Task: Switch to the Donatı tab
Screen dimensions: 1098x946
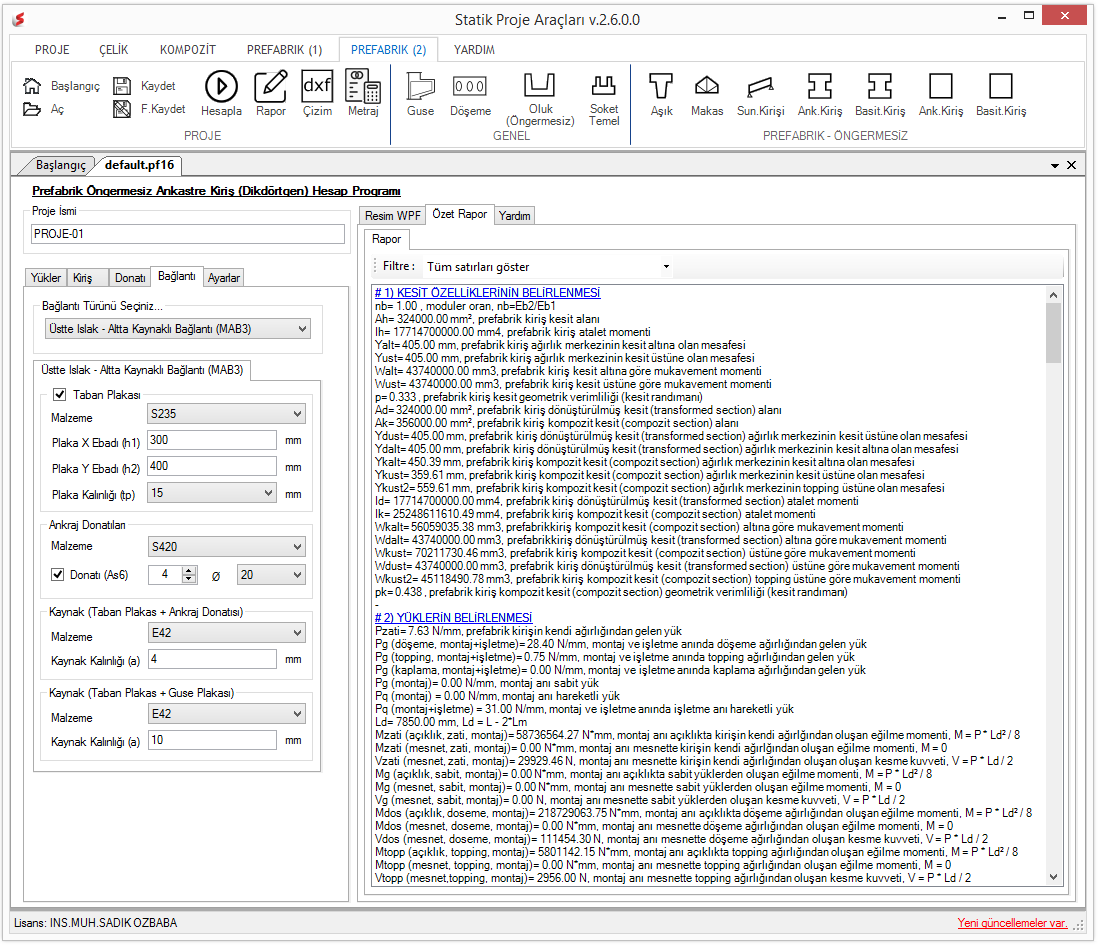Action: point(130,278)
